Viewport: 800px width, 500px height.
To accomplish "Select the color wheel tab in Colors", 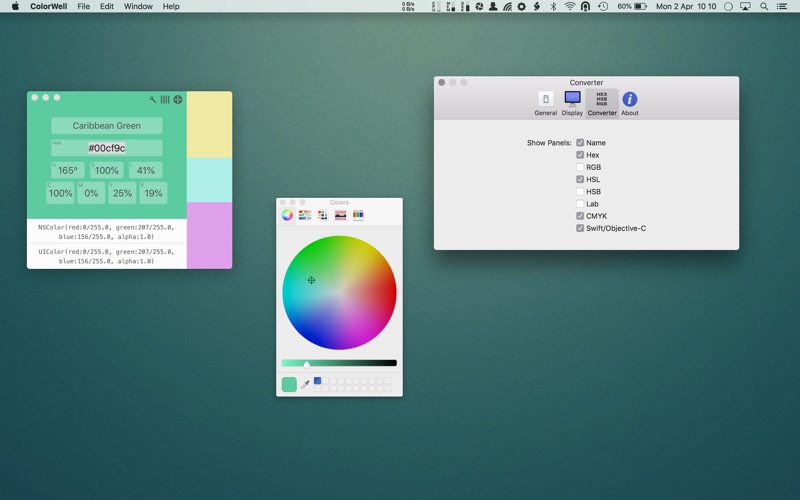I will point(287,215).
